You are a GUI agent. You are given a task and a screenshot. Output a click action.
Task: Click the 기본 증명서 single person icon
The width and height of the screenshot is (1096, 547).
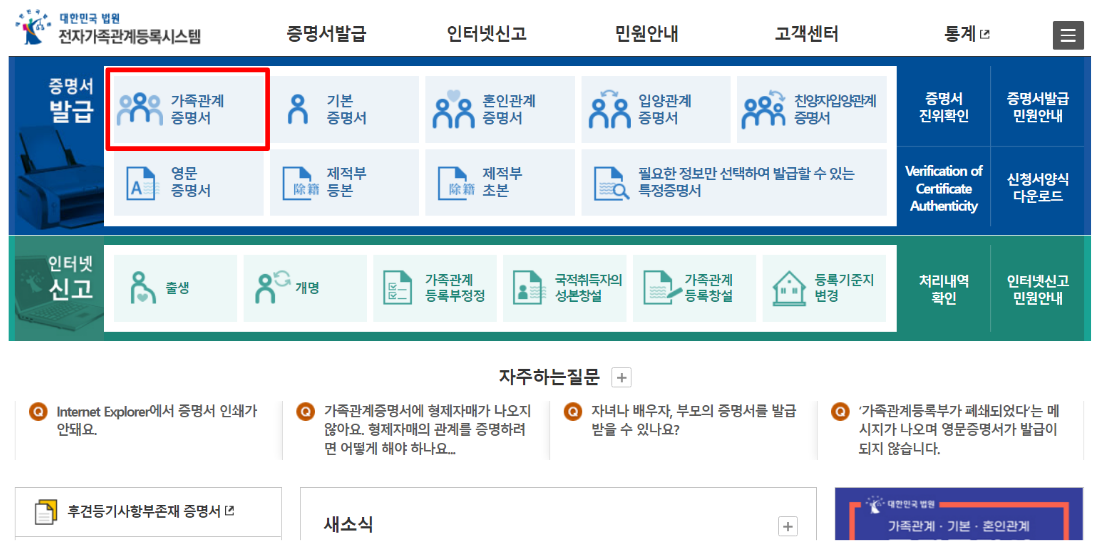pos(298,110)
